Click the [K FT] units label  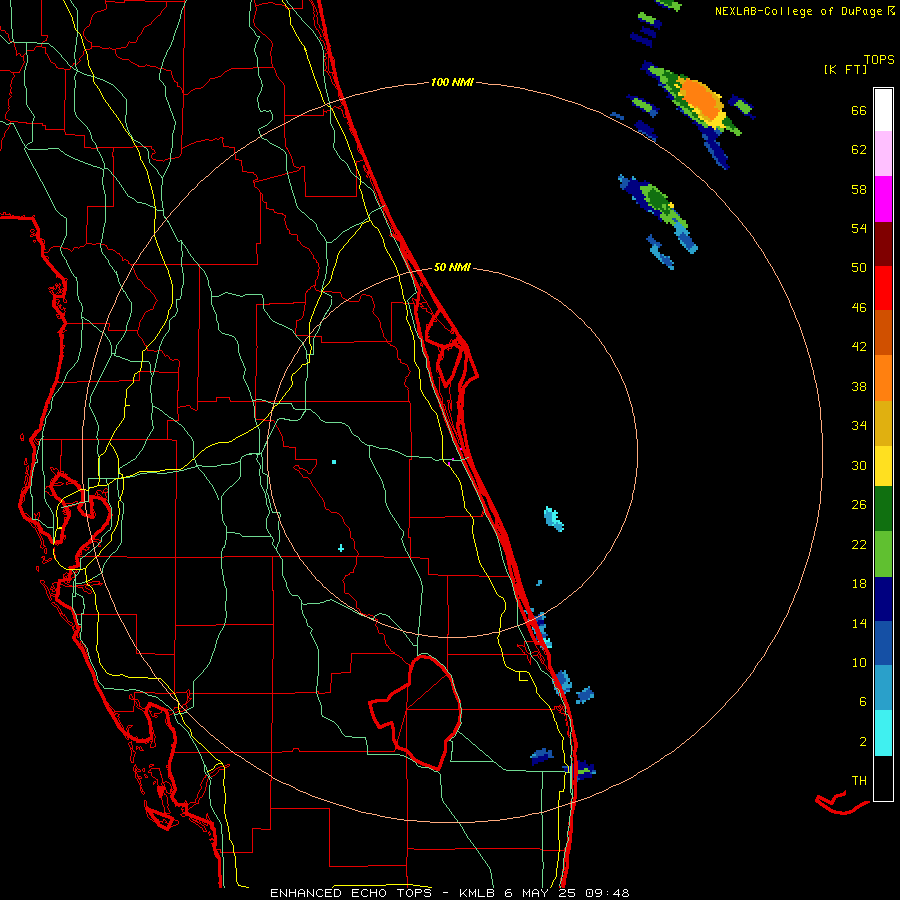coord(845,70)
